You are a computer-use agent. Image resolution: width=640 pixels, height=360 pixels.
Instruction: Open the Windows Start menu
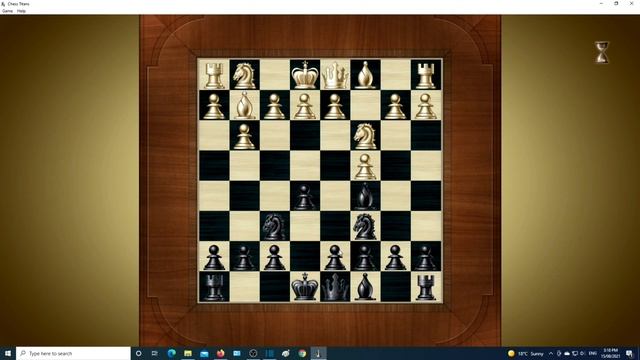pos(8,353)
